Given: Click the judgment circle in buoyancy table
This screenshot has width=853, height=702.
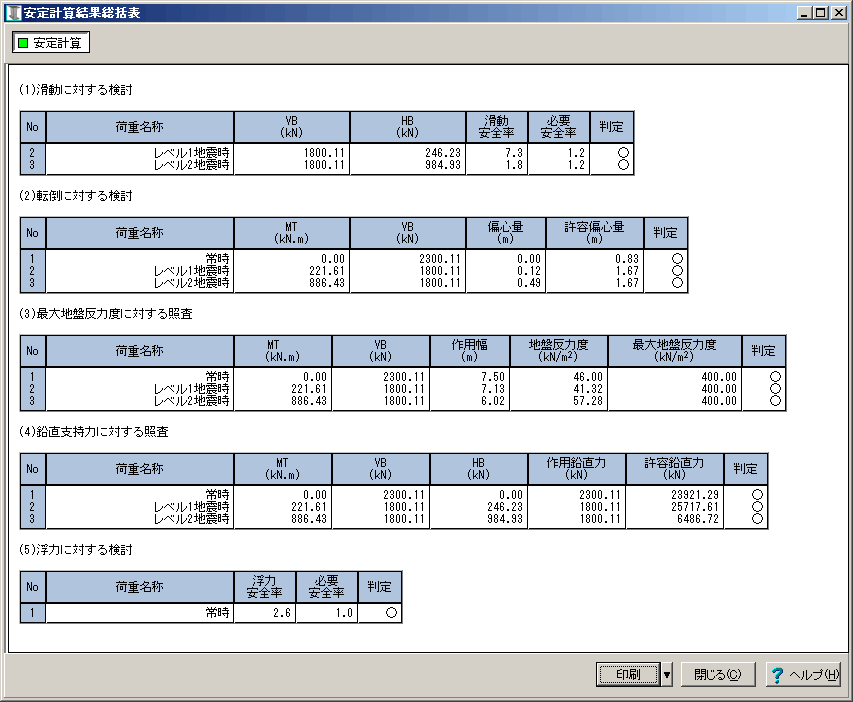Looking at the screenshot, I should coord(391,613).
